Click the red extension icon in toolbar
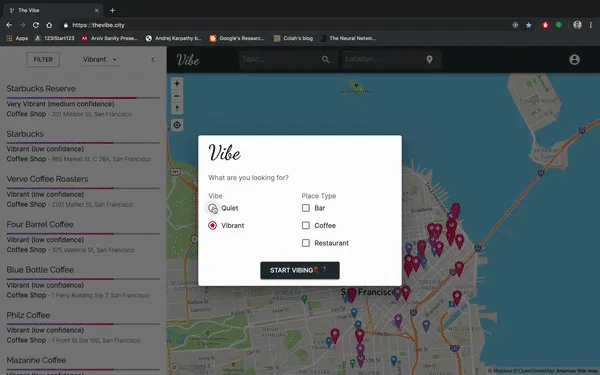The width and height of the screenshot is (600, 375). tap(545, 25)
